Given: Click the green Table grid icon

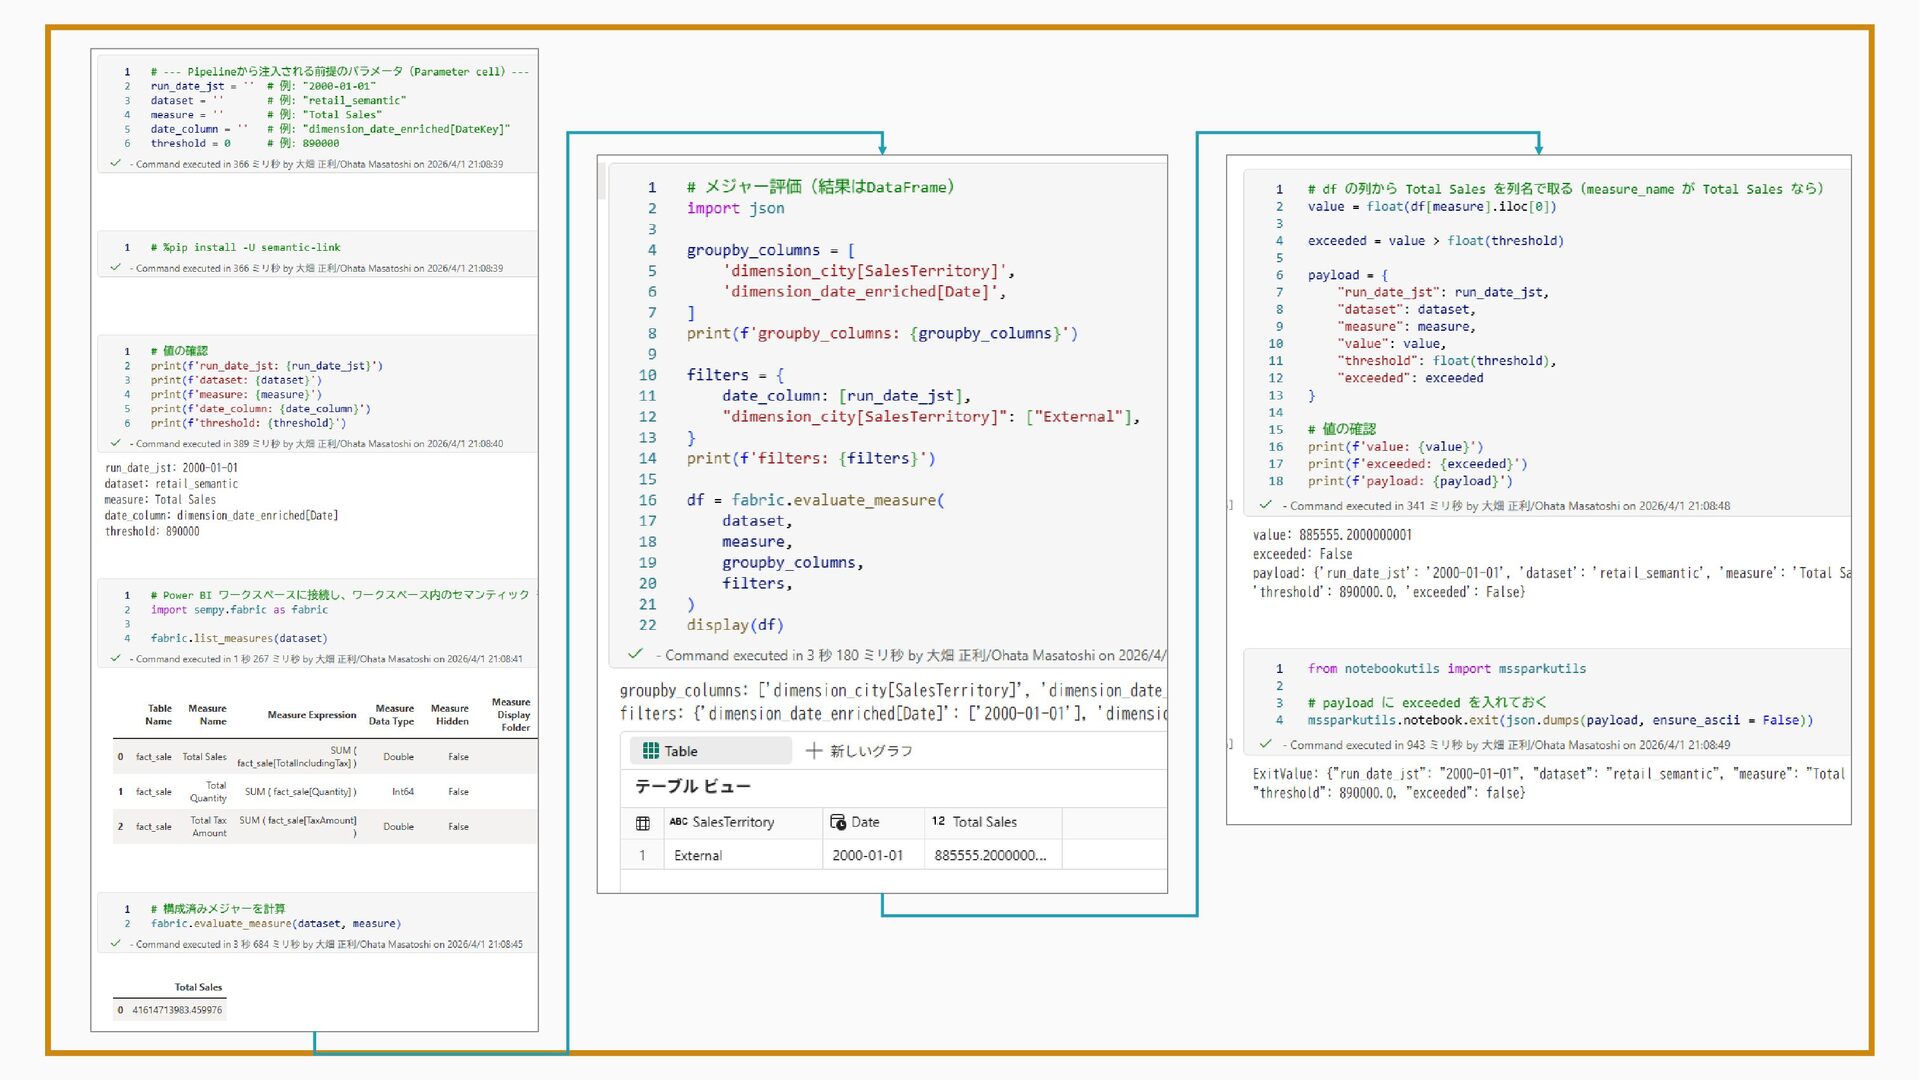Looking at the screenshot, I should click(x=650, y=751).
